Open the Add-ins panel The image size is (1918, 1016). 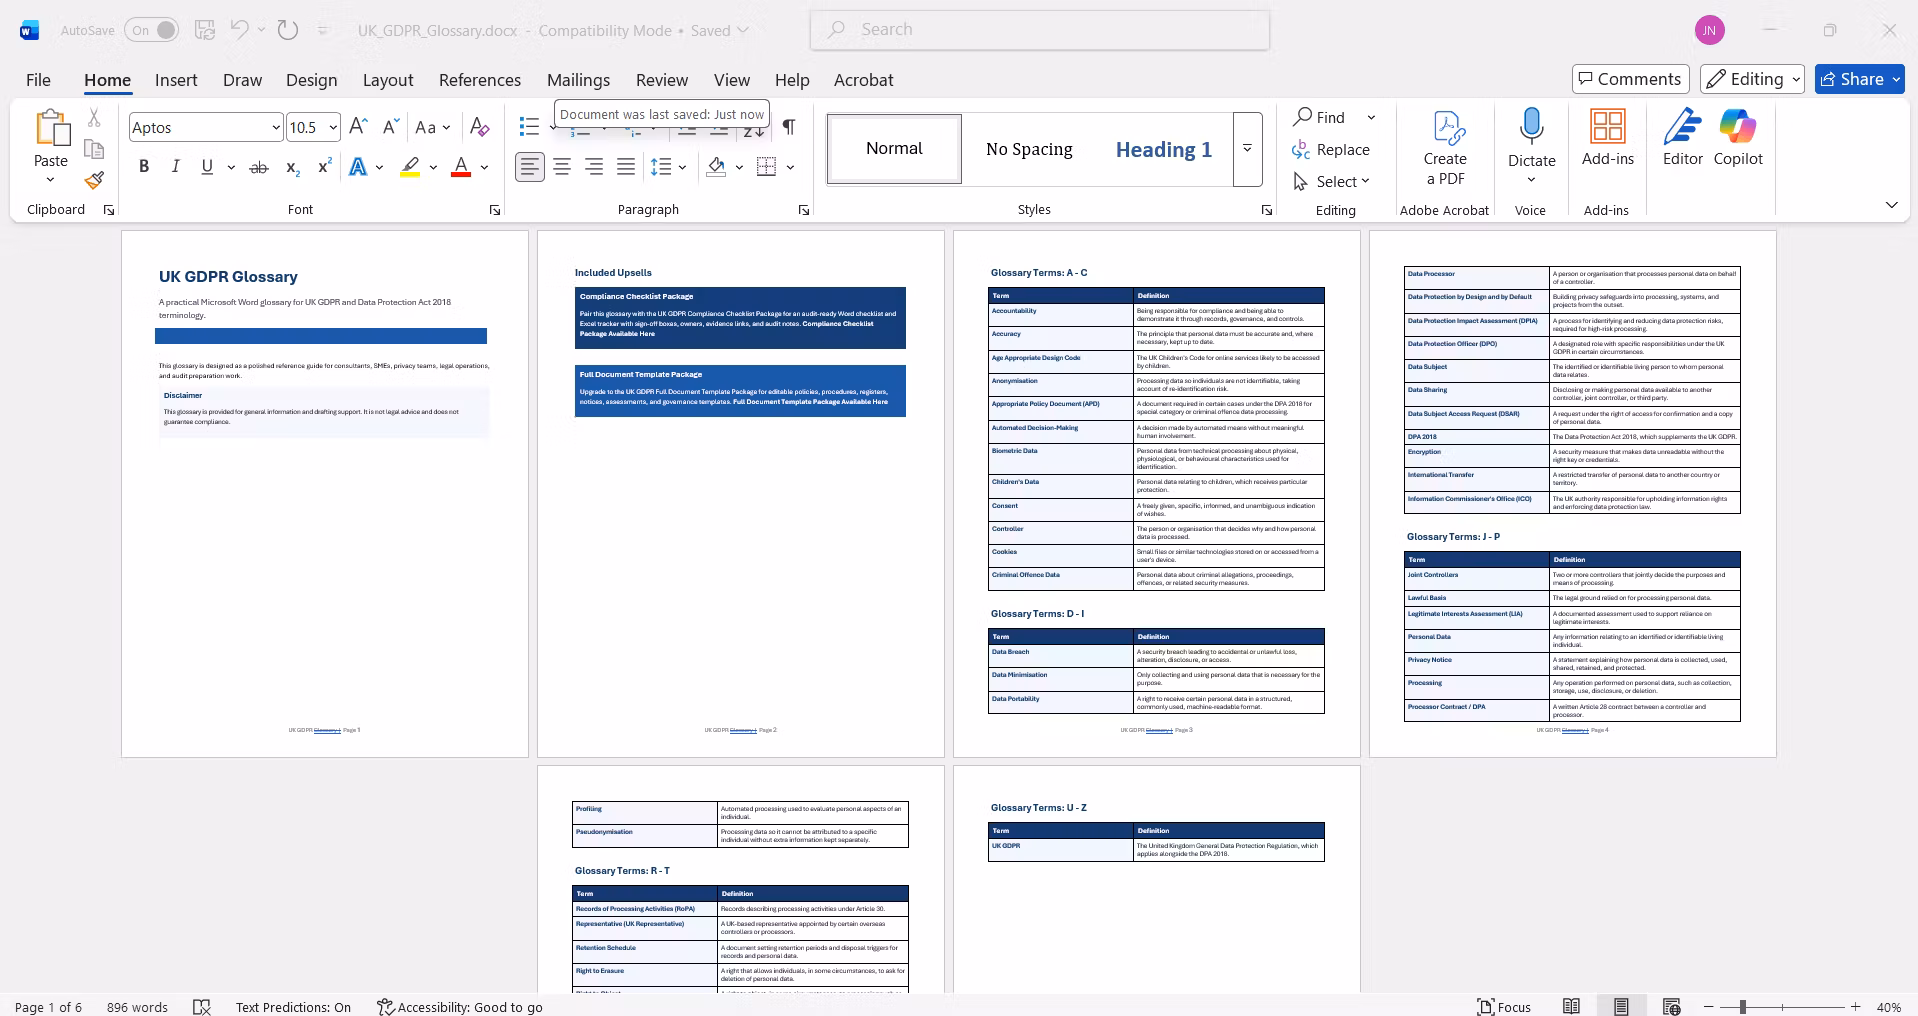click(x=1608, y=138)
